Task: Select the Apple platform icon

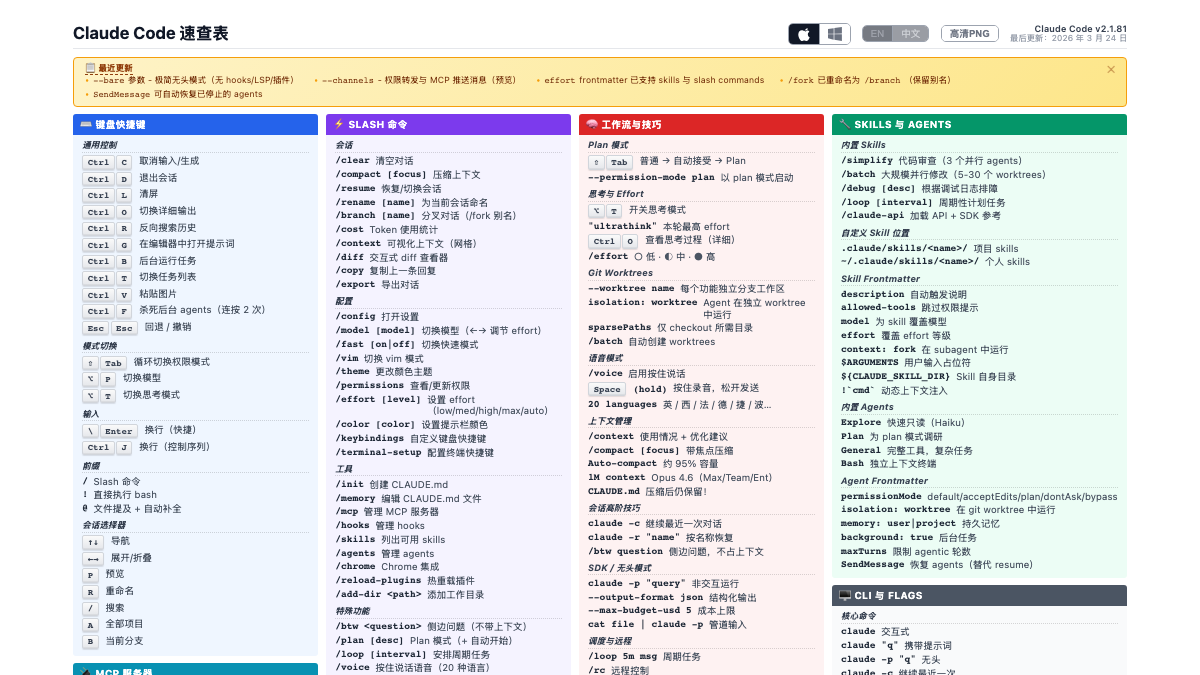Action: pyautogui.click(x=805, y=33)
